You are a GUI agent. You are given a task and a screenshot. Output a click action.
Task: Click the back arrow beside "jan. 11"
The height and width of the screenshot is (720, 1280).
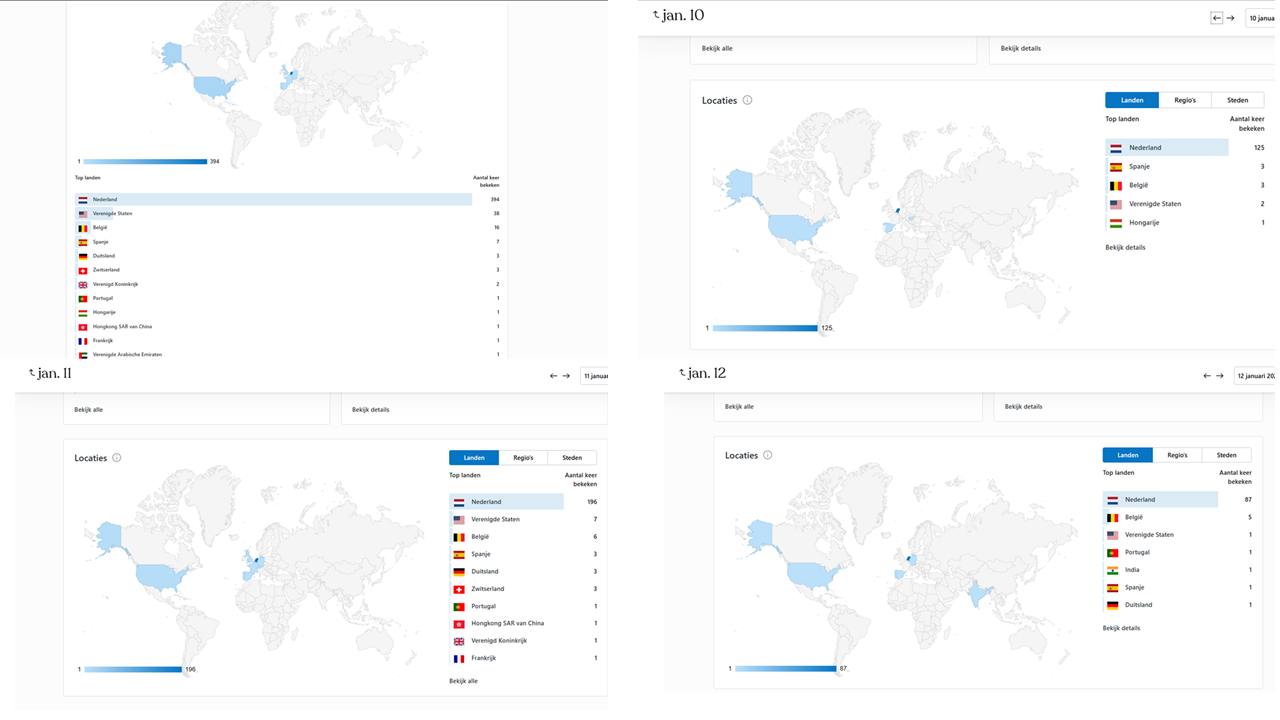tap(32, 374)
